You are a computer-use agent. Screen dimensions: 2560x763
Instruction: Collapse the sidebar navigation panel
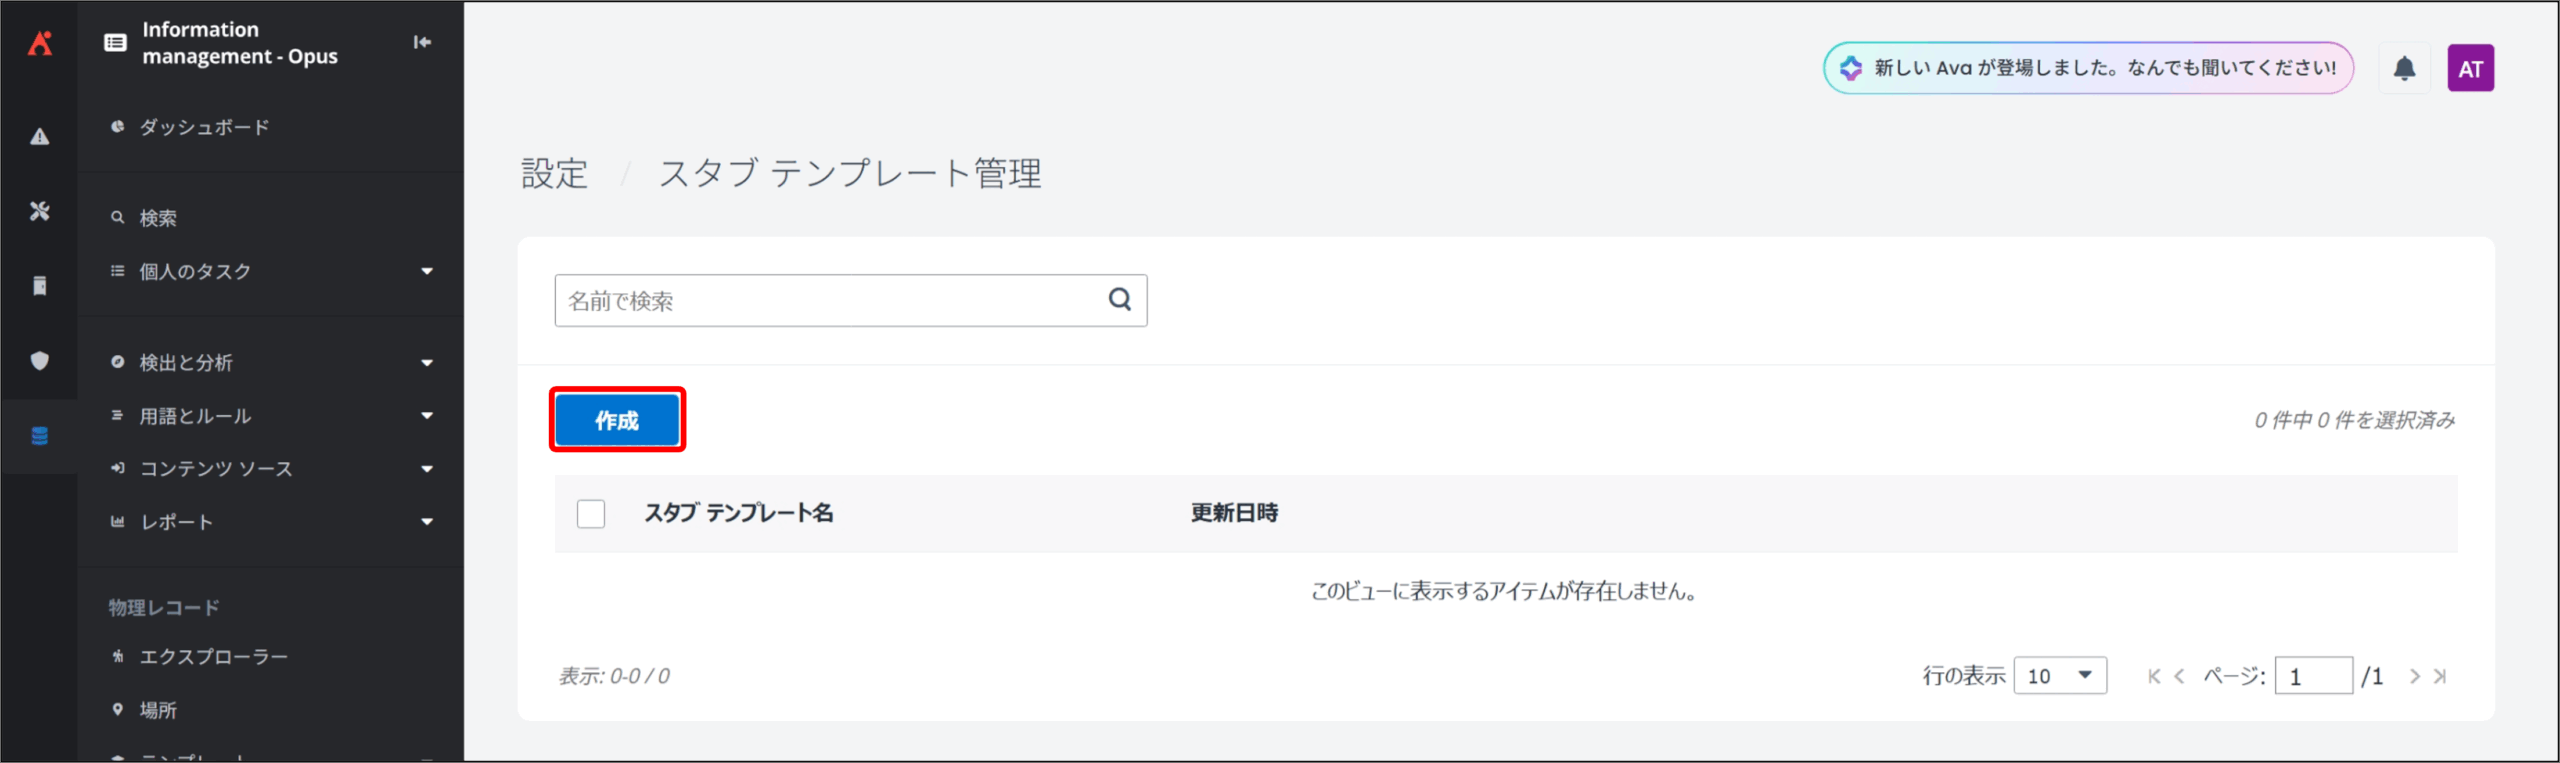point(422,42)
